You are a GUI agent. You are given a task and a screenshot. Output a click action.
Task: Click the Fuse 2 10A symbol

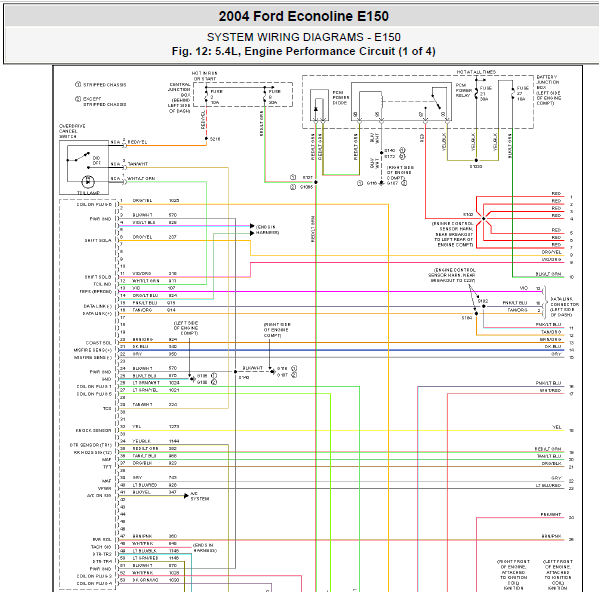(206, 97)
